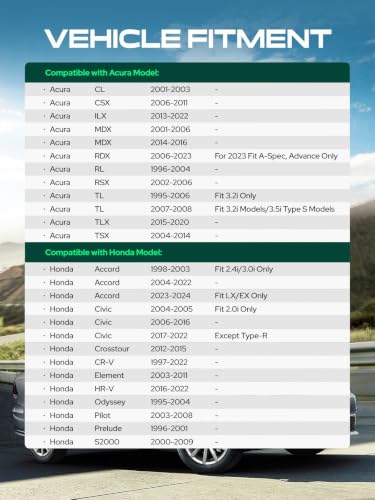This screenshot has height=500, width=375.
Task: Click the MDX 2014-2016 year range
Action: [169, 143]
